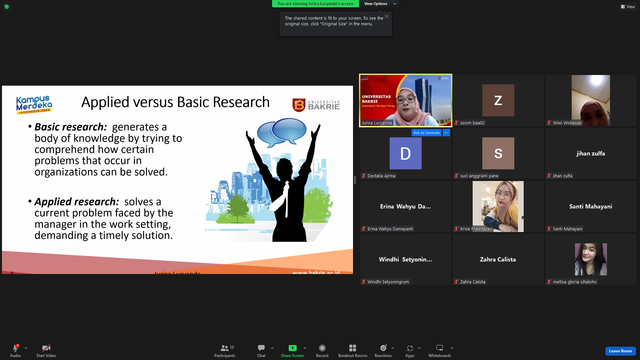Click the green Share Screen icon
The image size is (640, 360).
click(x=292, y=348)
